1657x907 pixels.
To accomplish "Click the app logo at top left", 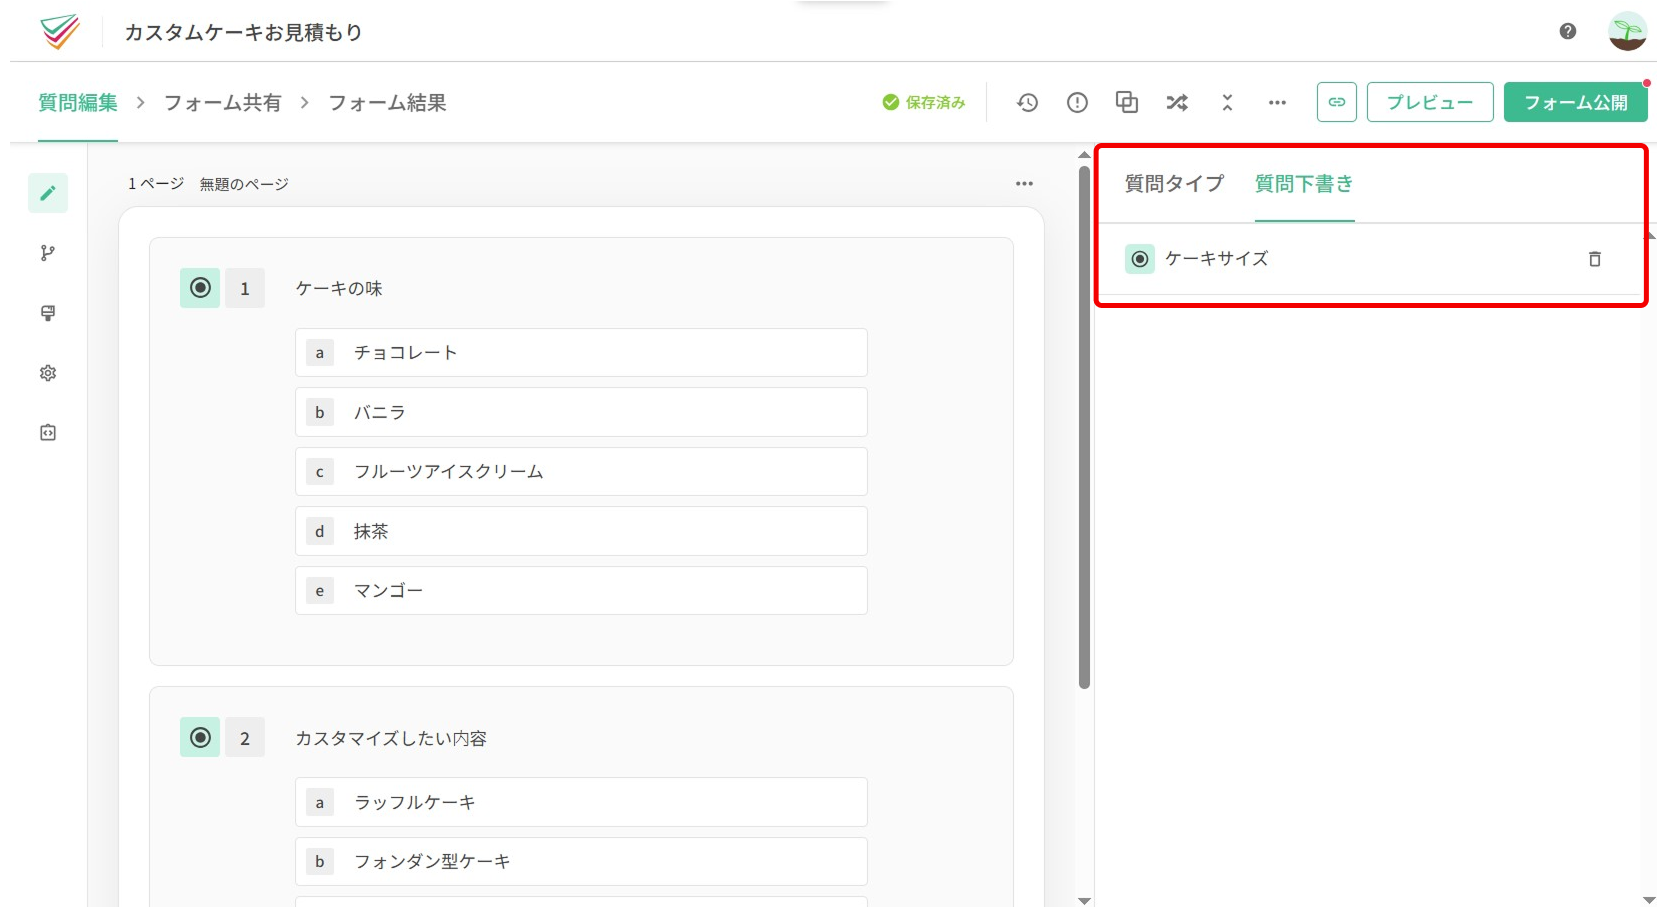I will click(x=60, y=32).
